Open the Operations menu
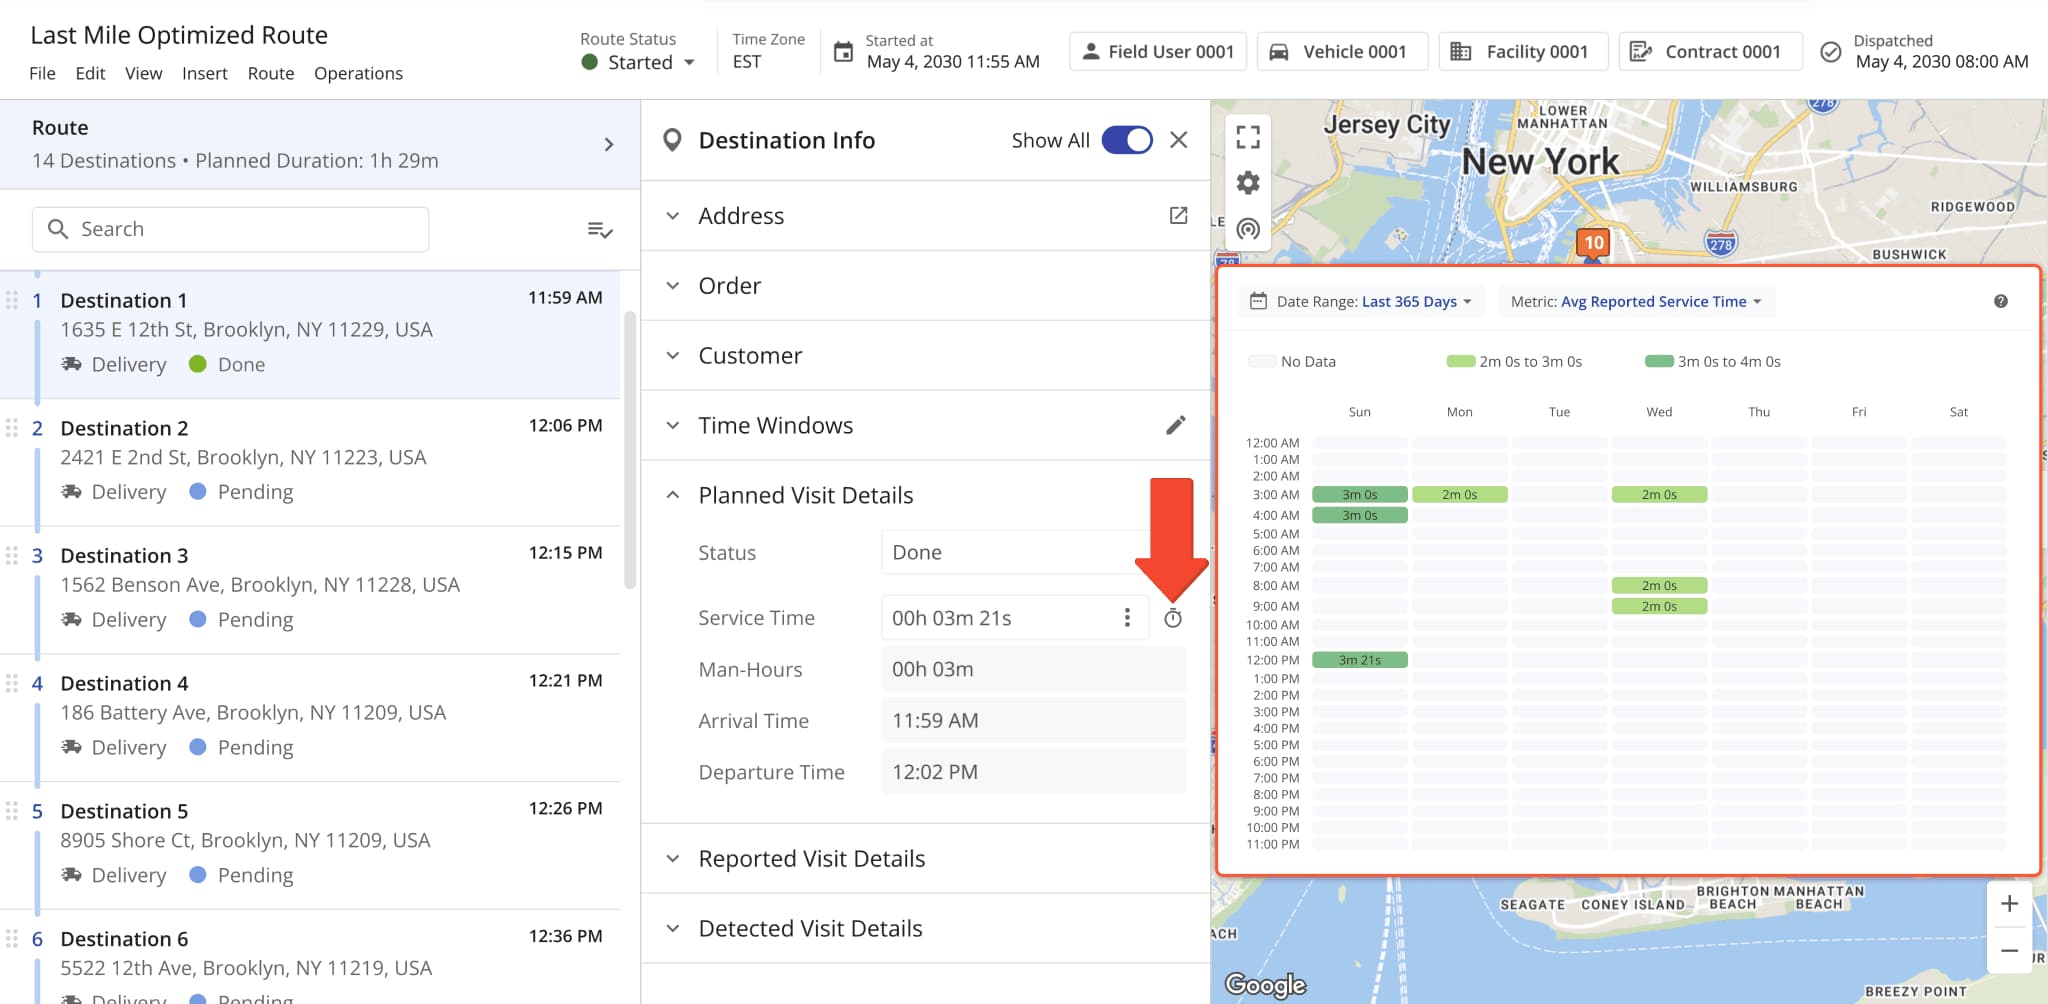The width and height of the screenshot is (2048, 1004). click(358, 74)
